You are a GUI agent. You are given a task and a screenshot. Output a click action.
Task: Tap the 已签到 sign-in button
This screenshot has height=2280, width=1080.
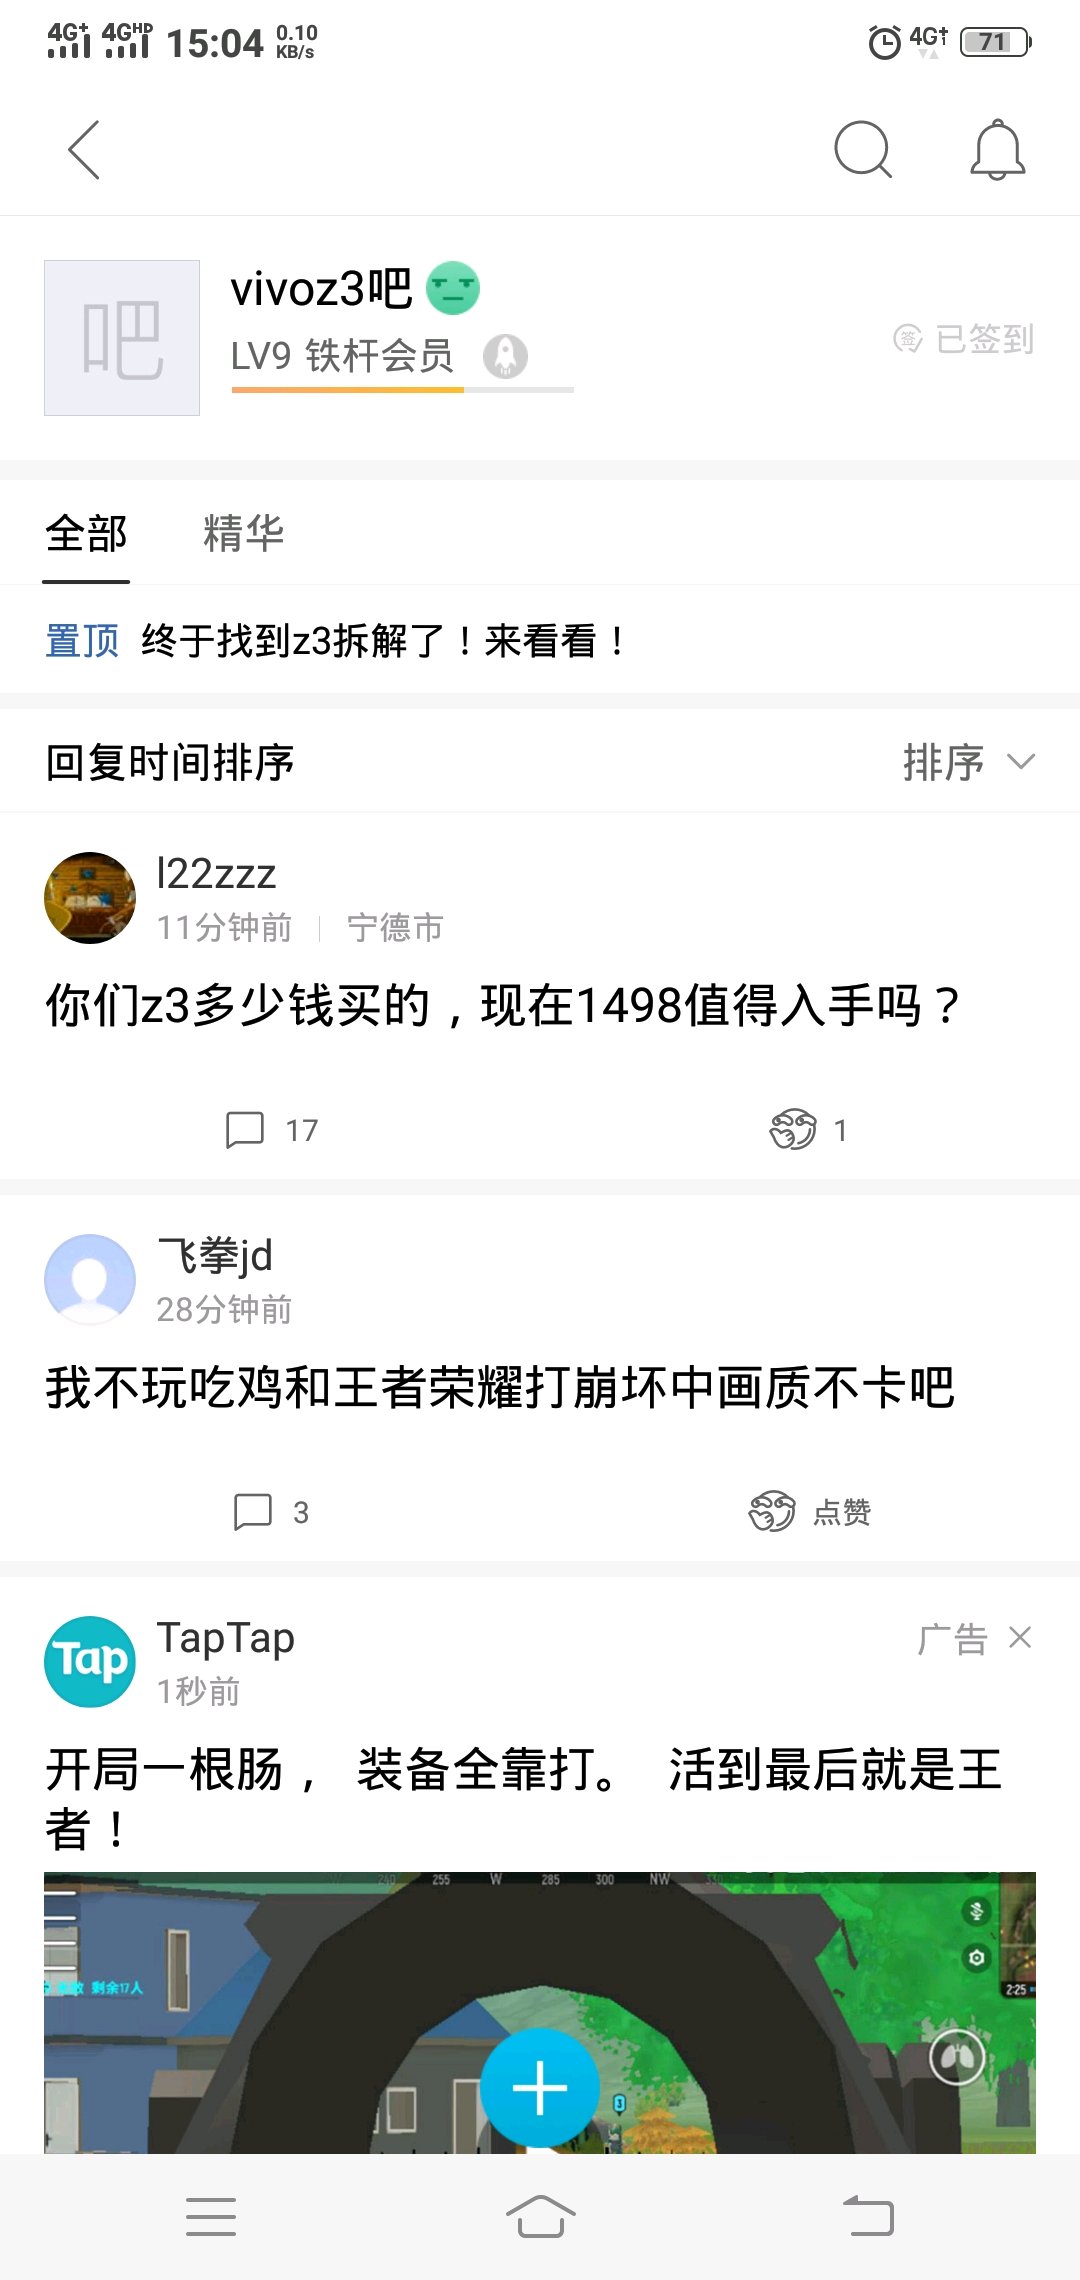964,339
